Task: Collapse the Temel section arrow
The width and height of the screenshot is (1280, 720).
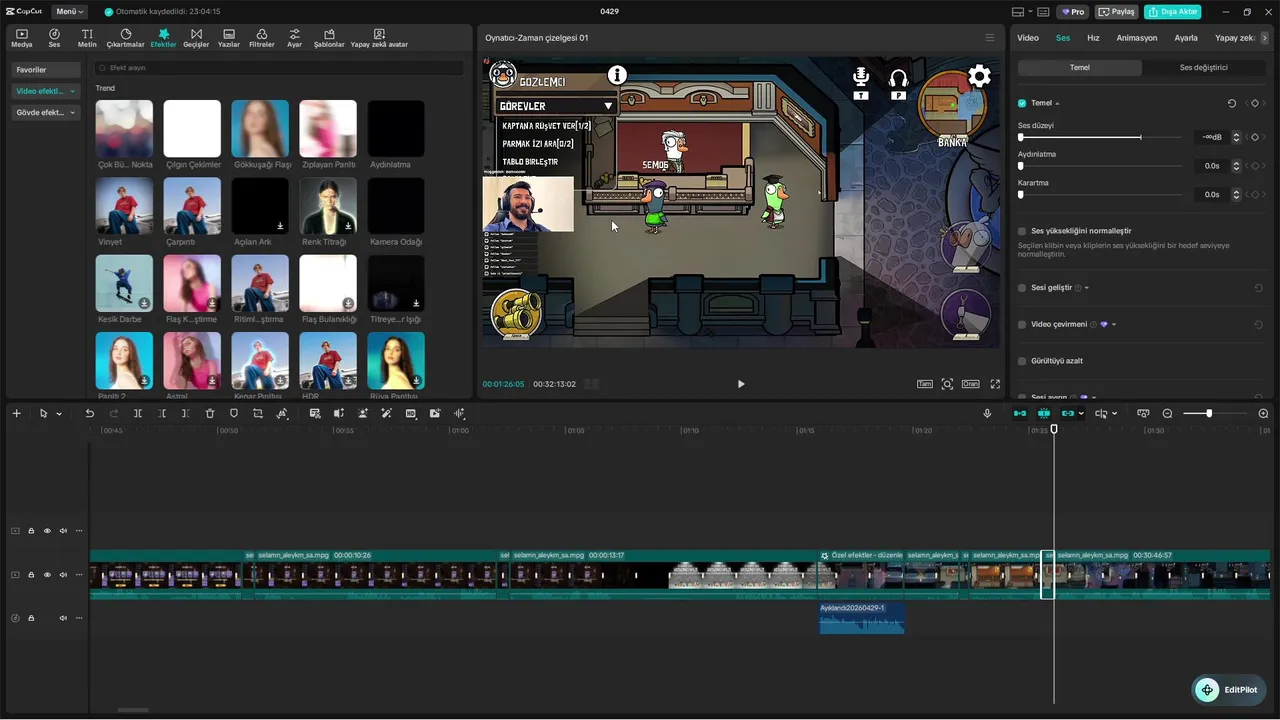Action: [x=1057, y=103]
